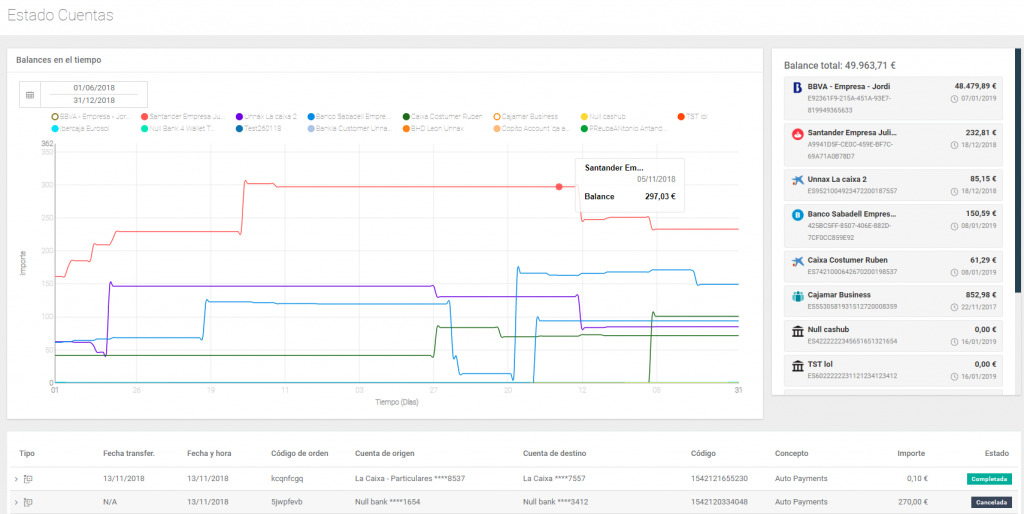The image size is (1024, 514).
Task: Click the Santander Empresa bank logo
Action: 798,133
